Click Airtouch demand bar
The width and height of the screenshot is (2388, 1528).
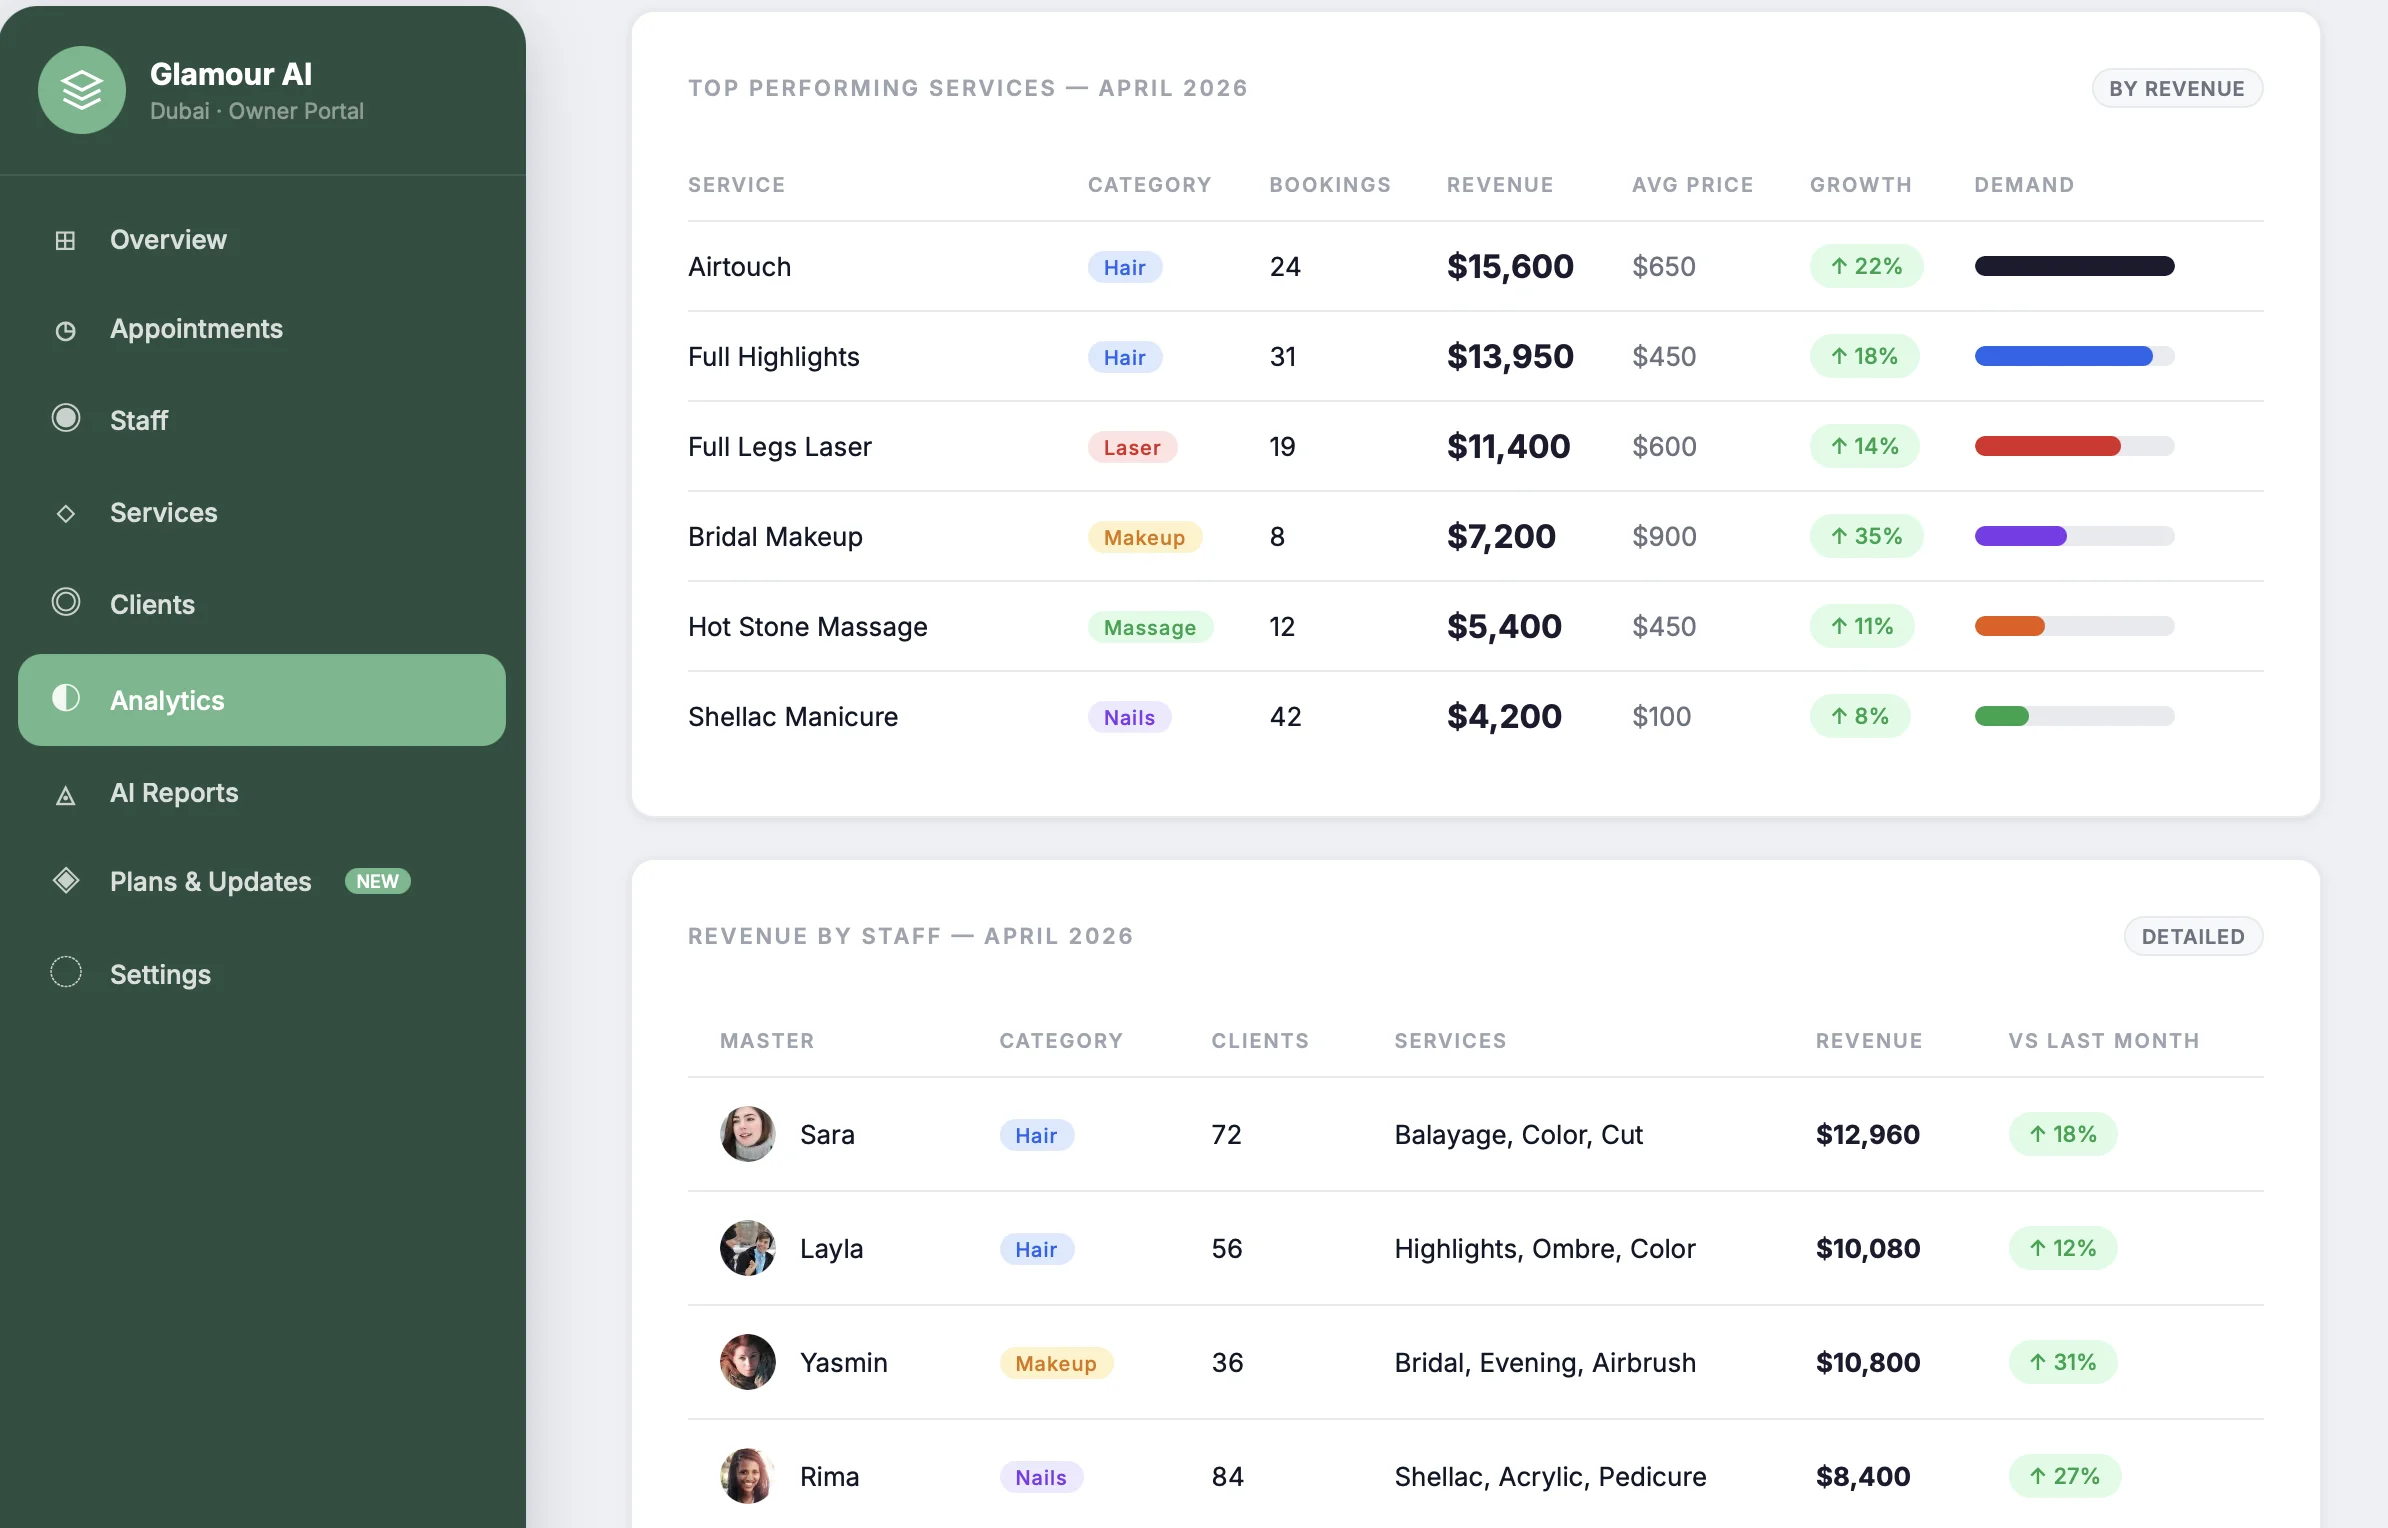(2075, 266)
